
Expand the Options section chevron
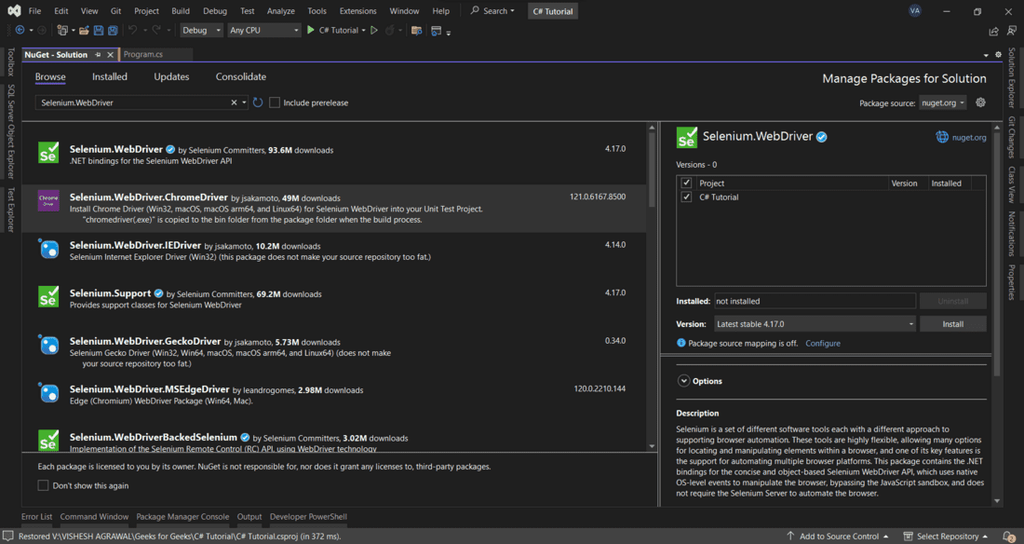(x=684, y=381)
